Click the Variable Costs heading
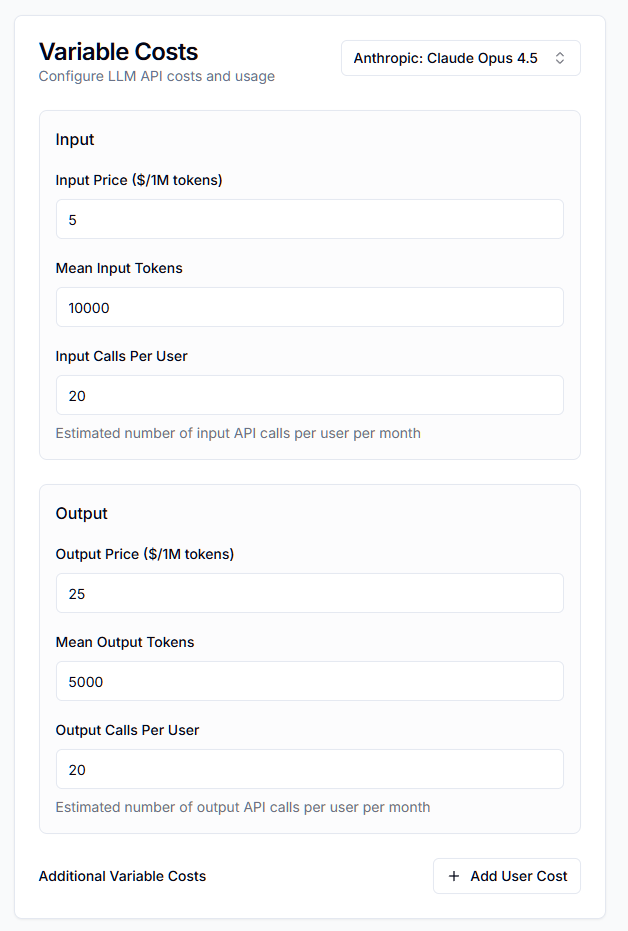628x931 pixels. [x=118, y=51]
